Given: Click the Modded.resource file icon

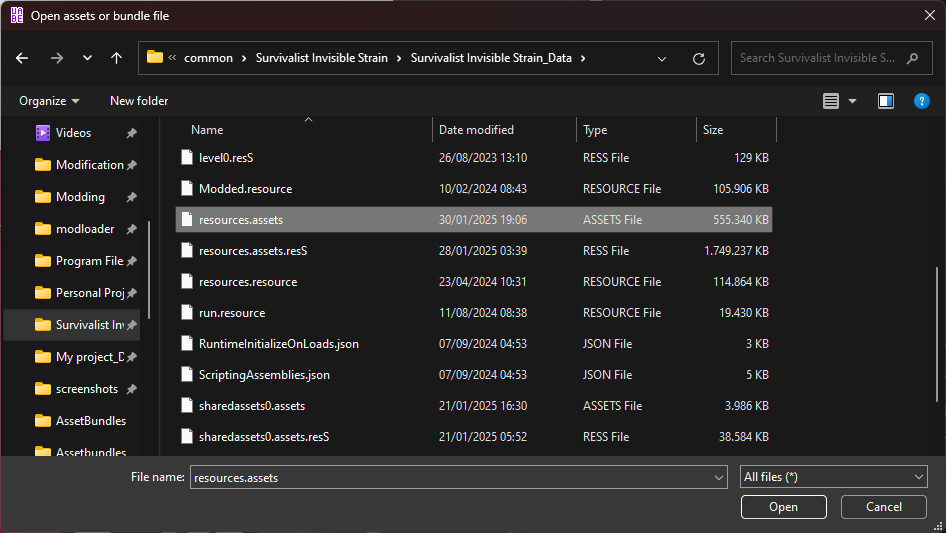Looking at the screenshot, I should (185, 188).
